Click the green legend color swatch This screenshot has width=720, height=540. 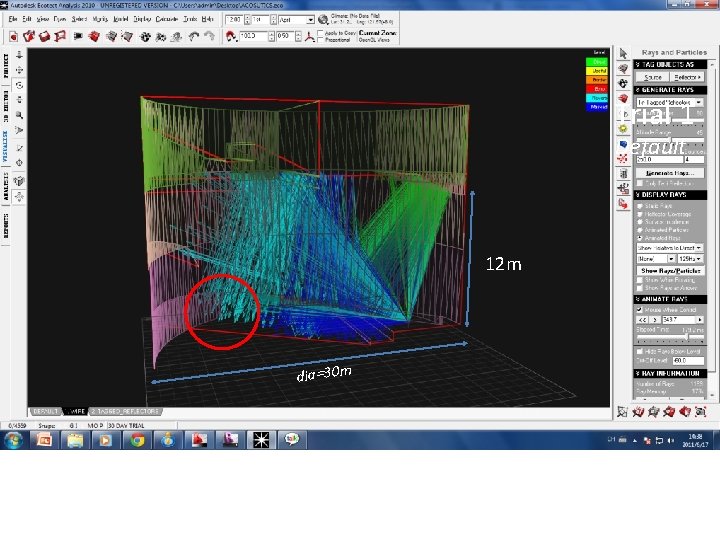[596, 62]
